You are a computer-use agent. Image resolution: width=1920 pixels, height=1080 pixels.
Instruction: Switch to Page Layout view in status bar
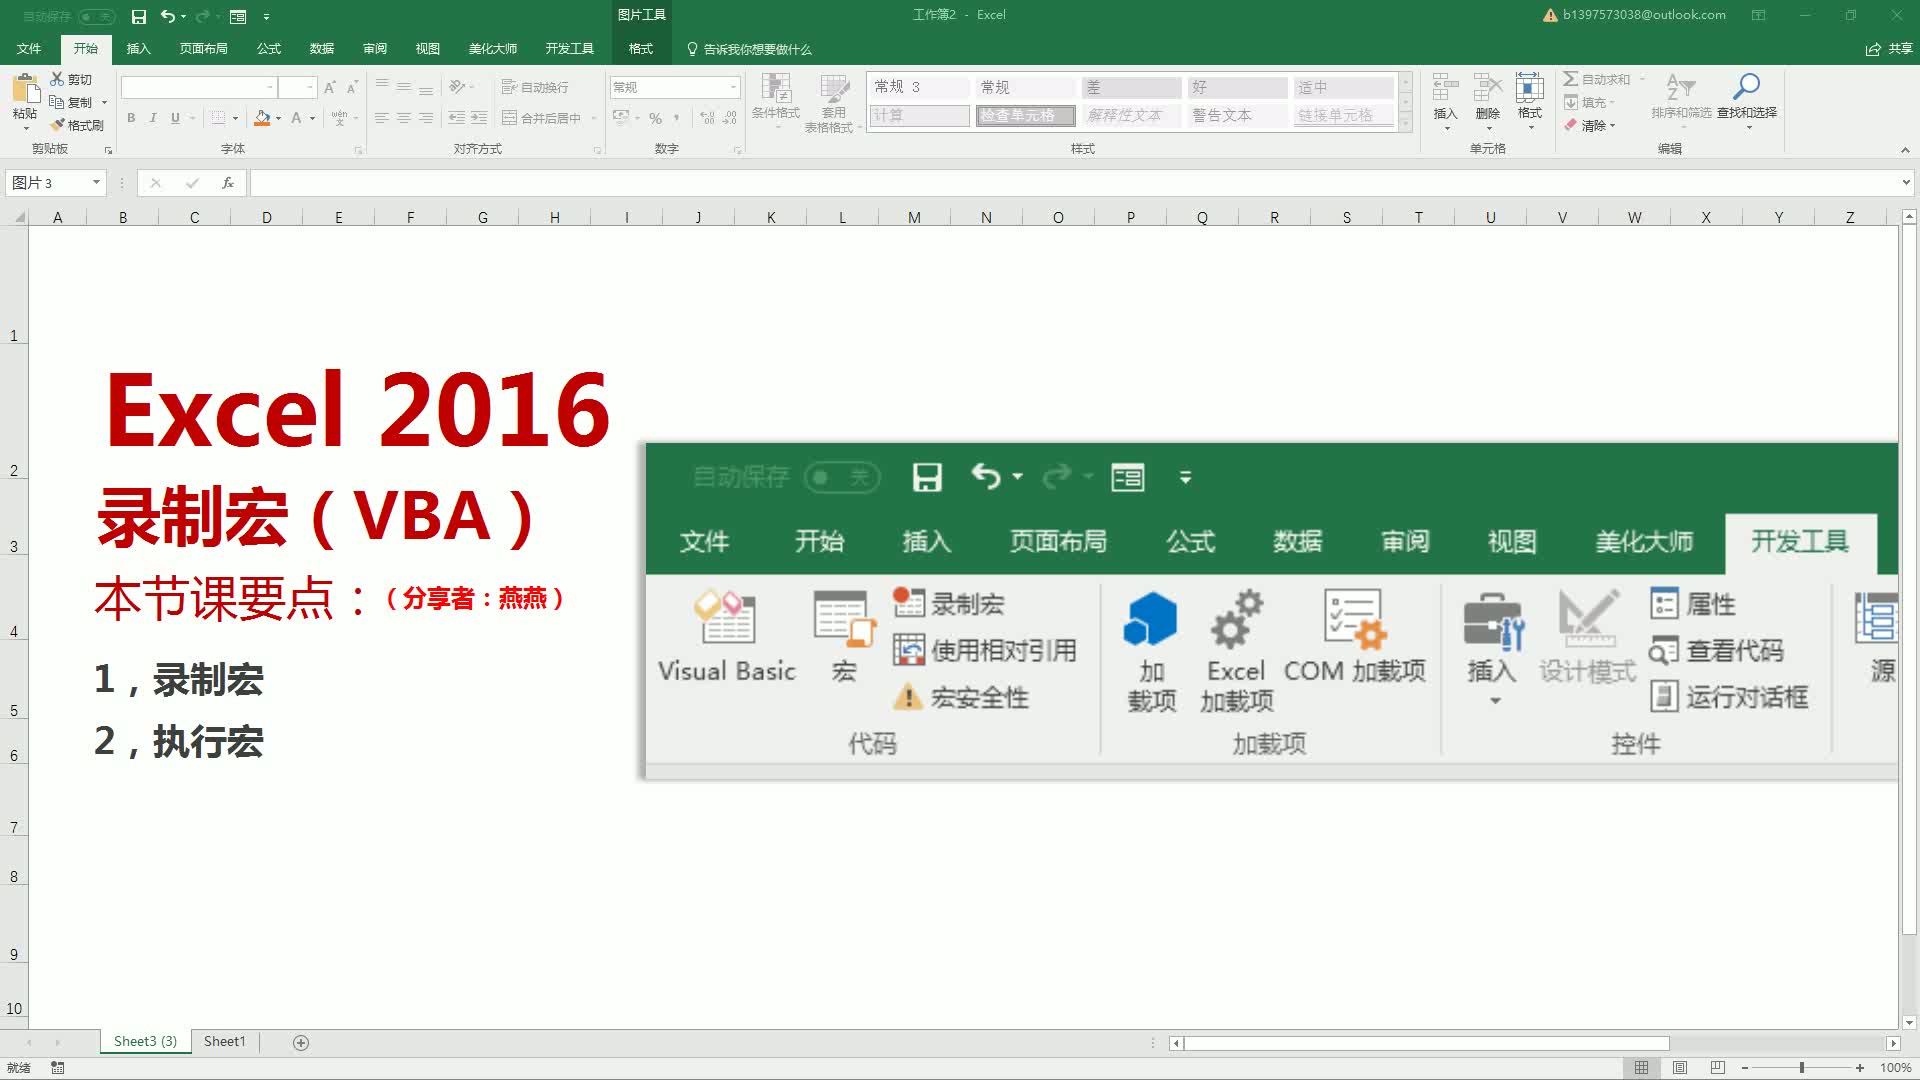[1680, 1068]
